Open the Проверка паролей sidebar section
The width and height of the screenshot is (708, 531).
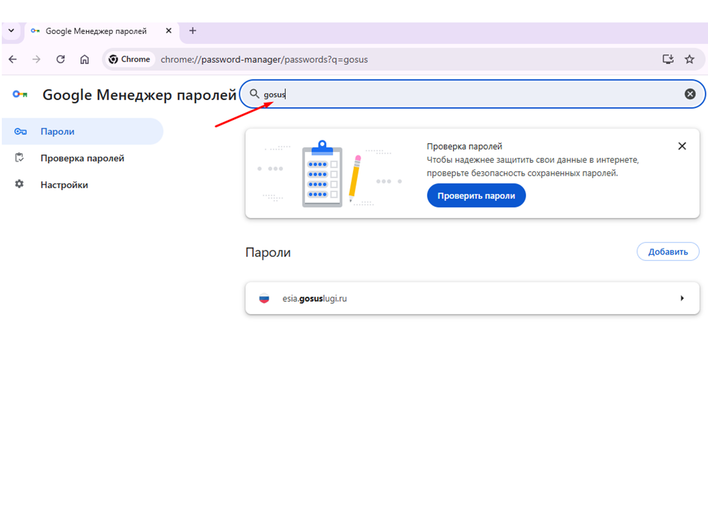(x=82, y=158)
